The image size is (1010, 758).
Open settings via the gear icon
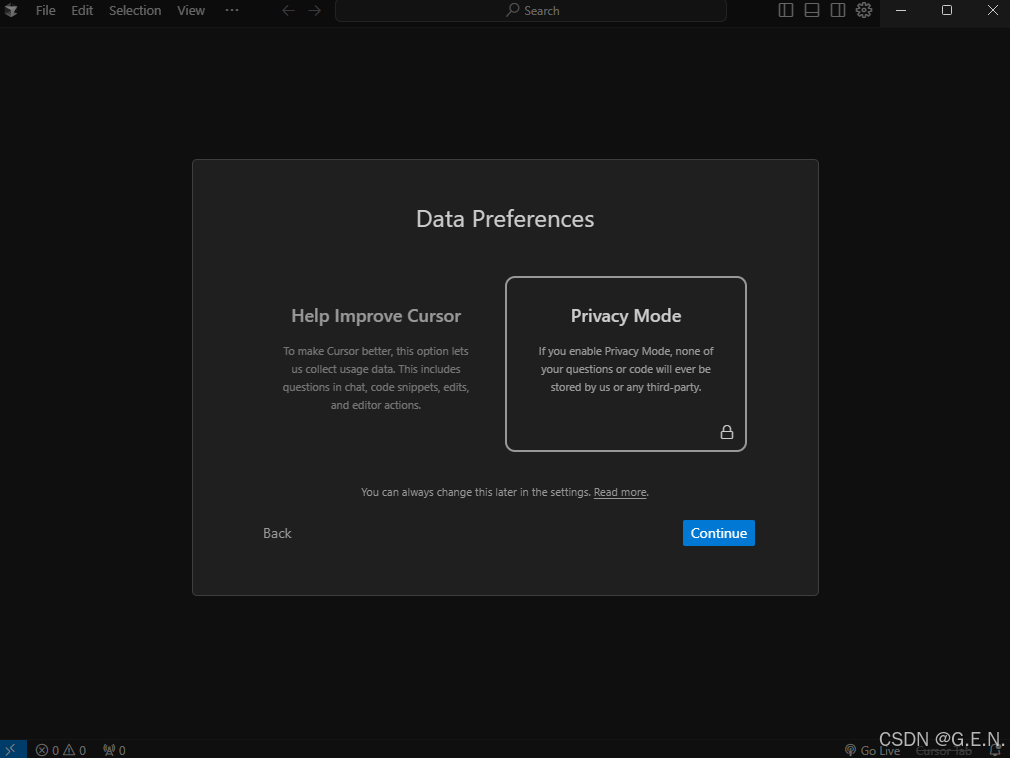pos(864,10)
